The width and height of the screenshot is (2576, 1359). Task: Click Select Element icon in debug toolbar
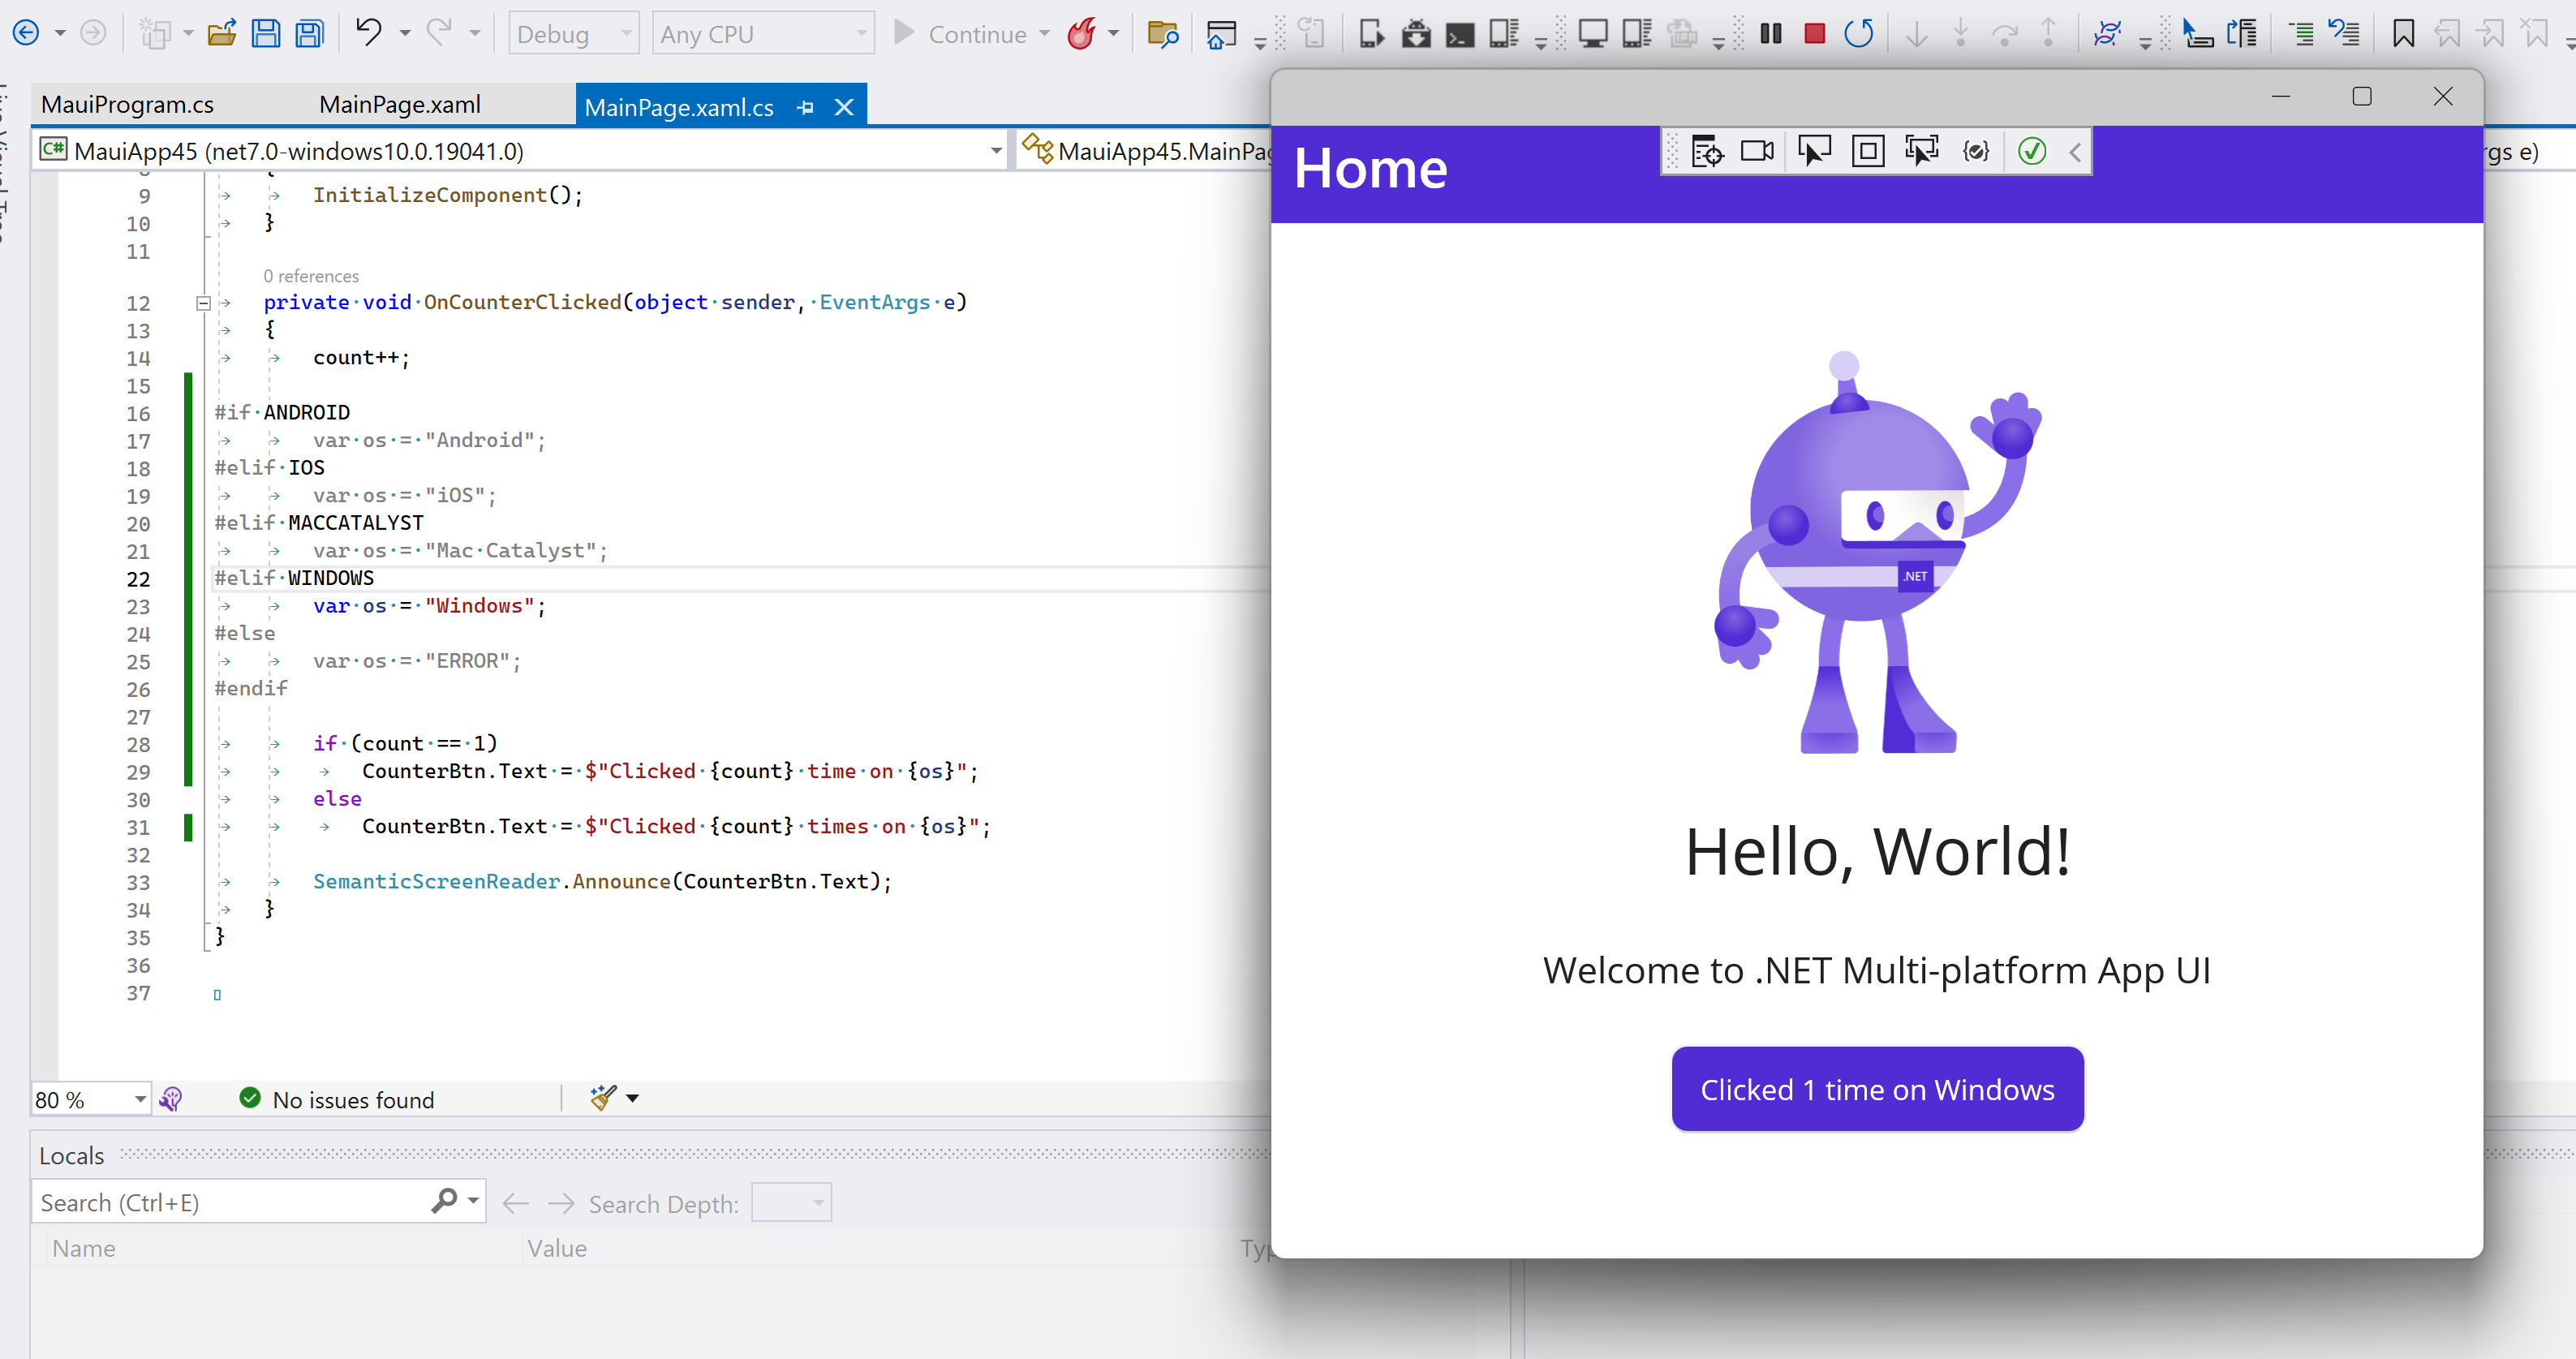pyautogui.click(x=1813, y=151)
